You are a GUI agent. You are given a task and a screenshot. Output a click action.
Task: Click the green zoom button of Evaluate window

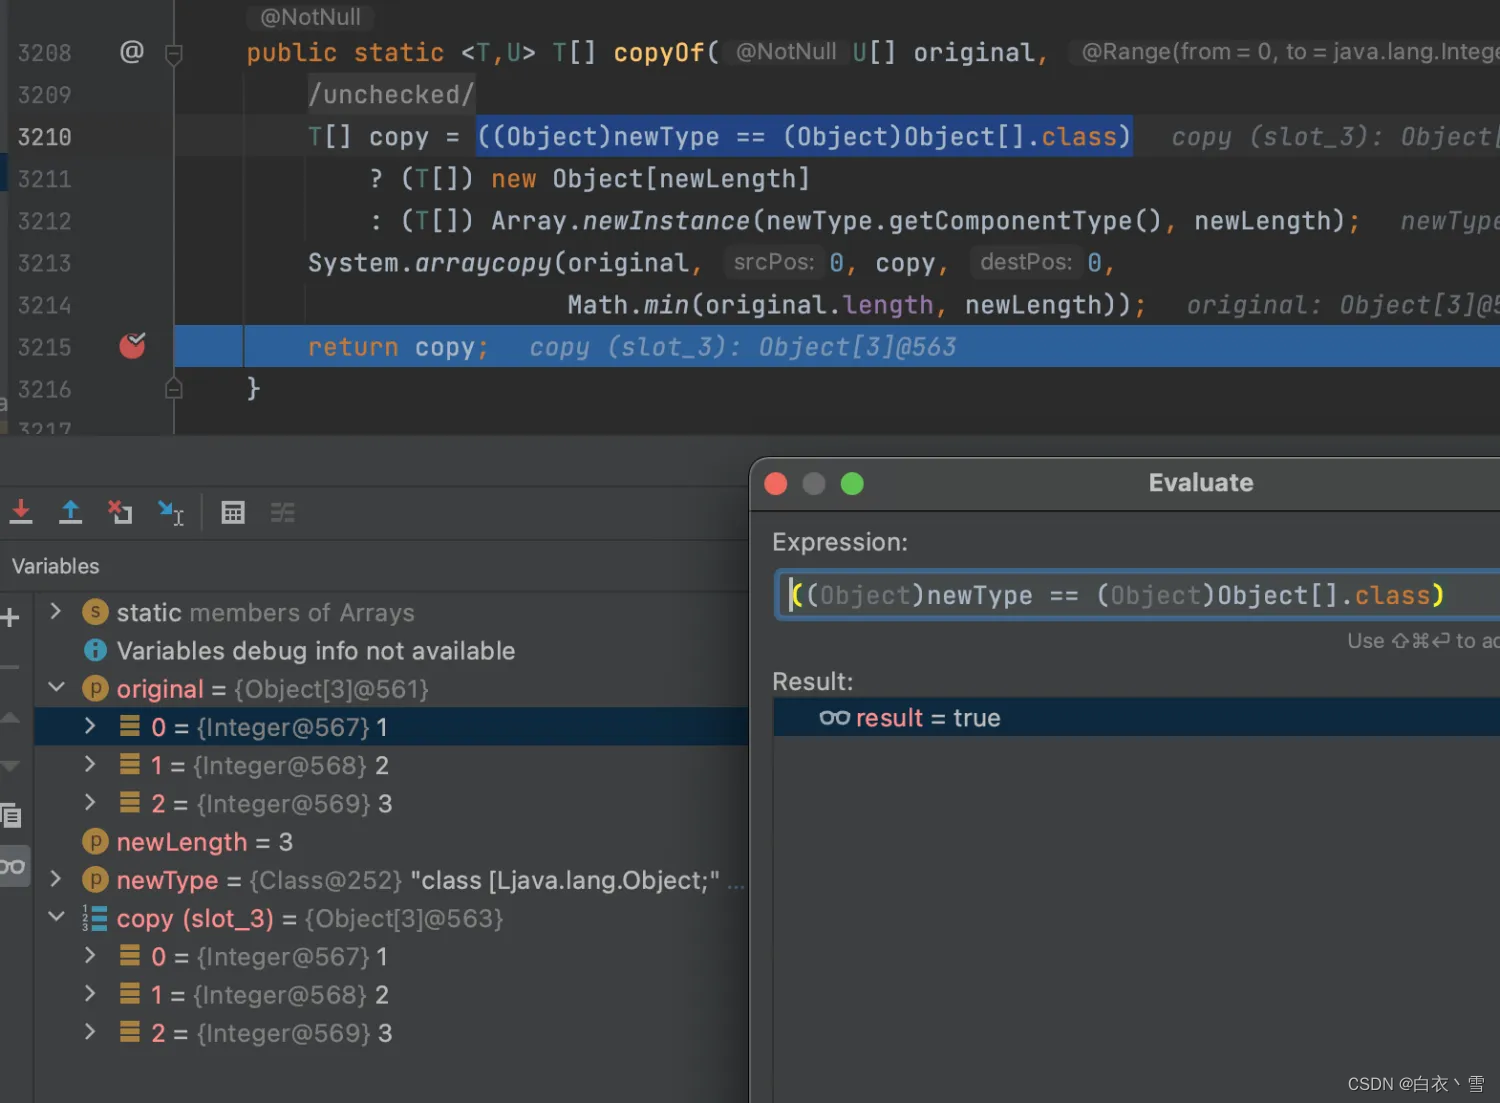(852, 484)
